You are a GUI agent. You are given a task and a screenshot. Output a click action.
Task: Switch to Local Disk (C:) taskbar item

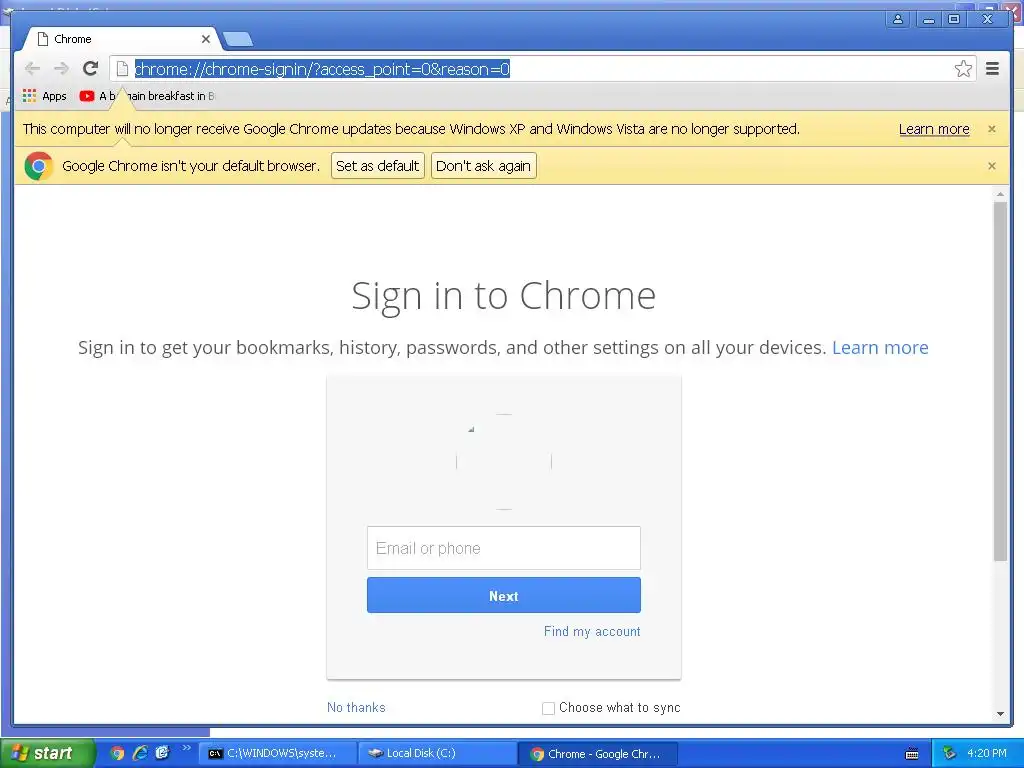[x=438, y=754]
